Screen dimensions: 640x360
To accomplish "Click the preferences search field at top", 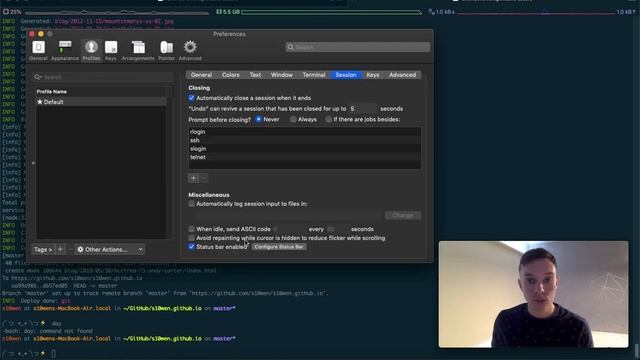I will tap(358, 47).
